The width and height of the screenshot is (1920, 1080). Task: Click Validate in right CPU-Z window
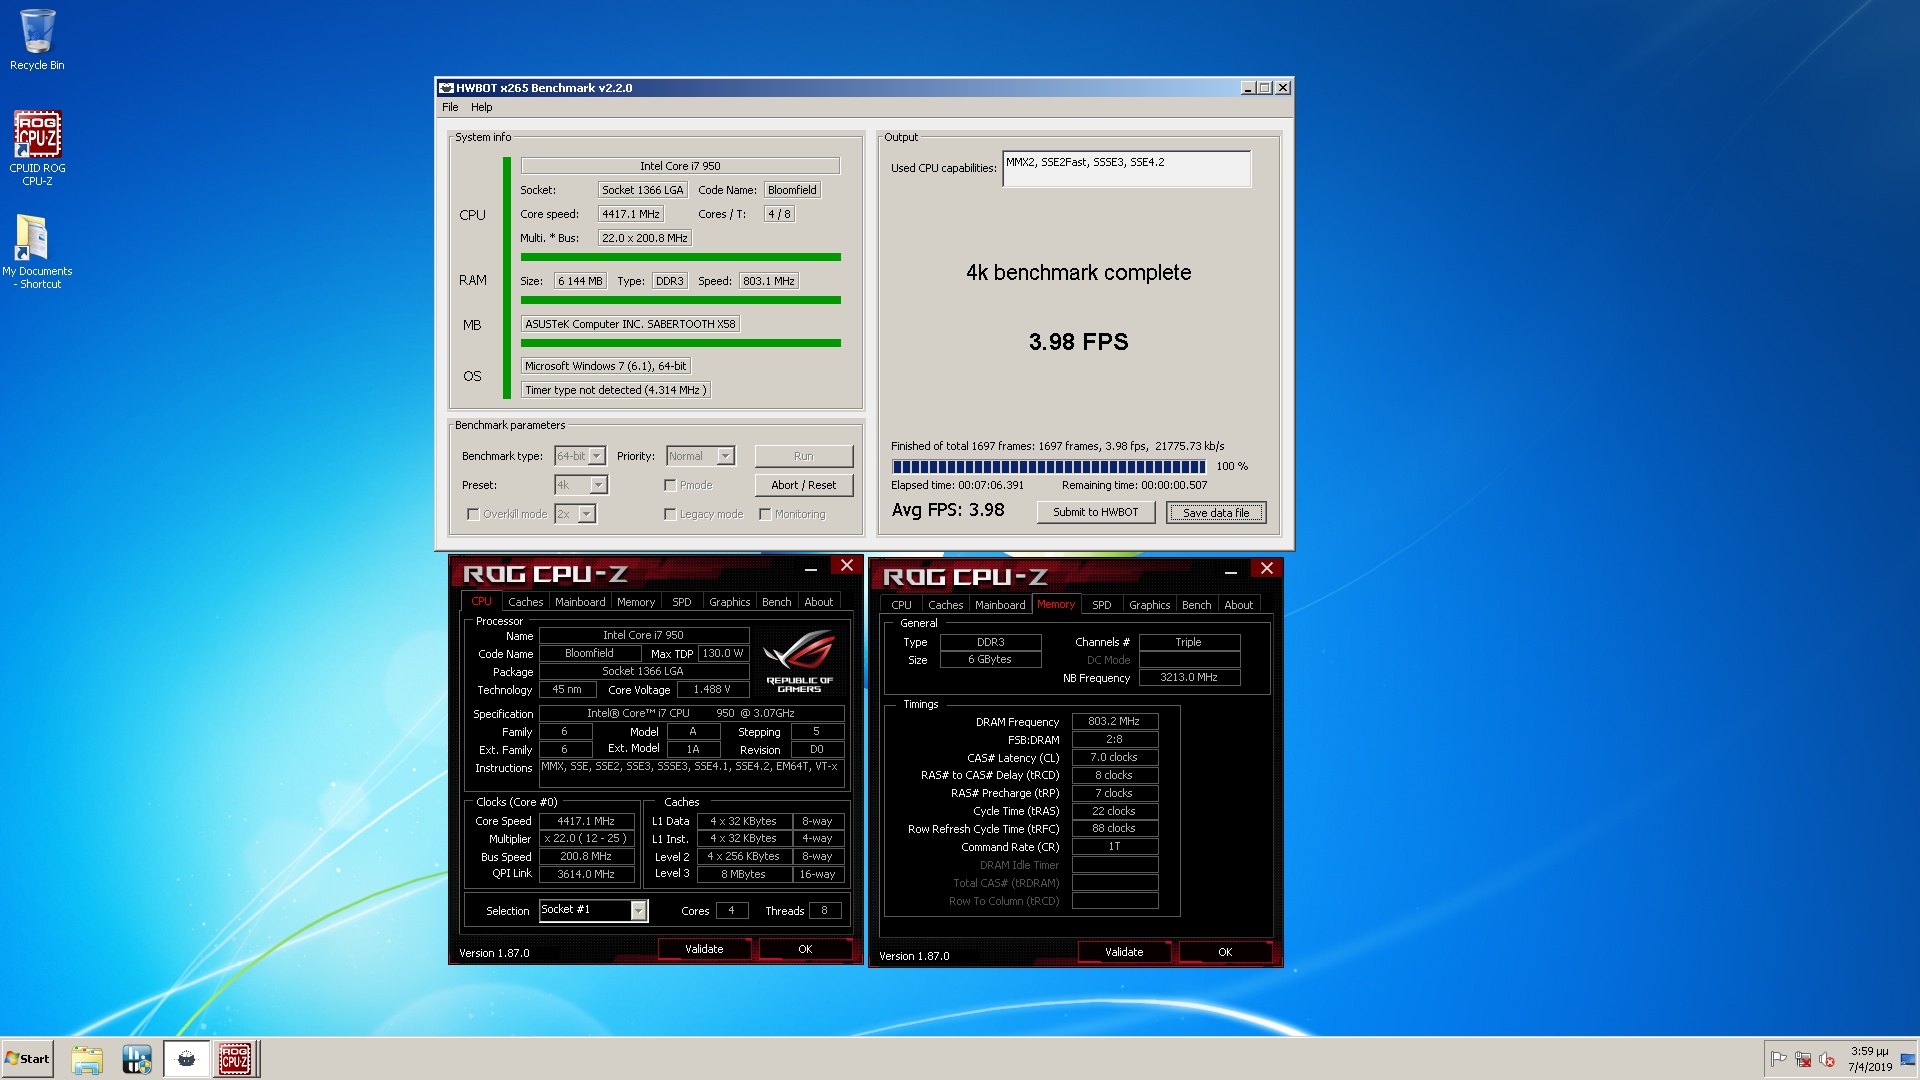1124,952
